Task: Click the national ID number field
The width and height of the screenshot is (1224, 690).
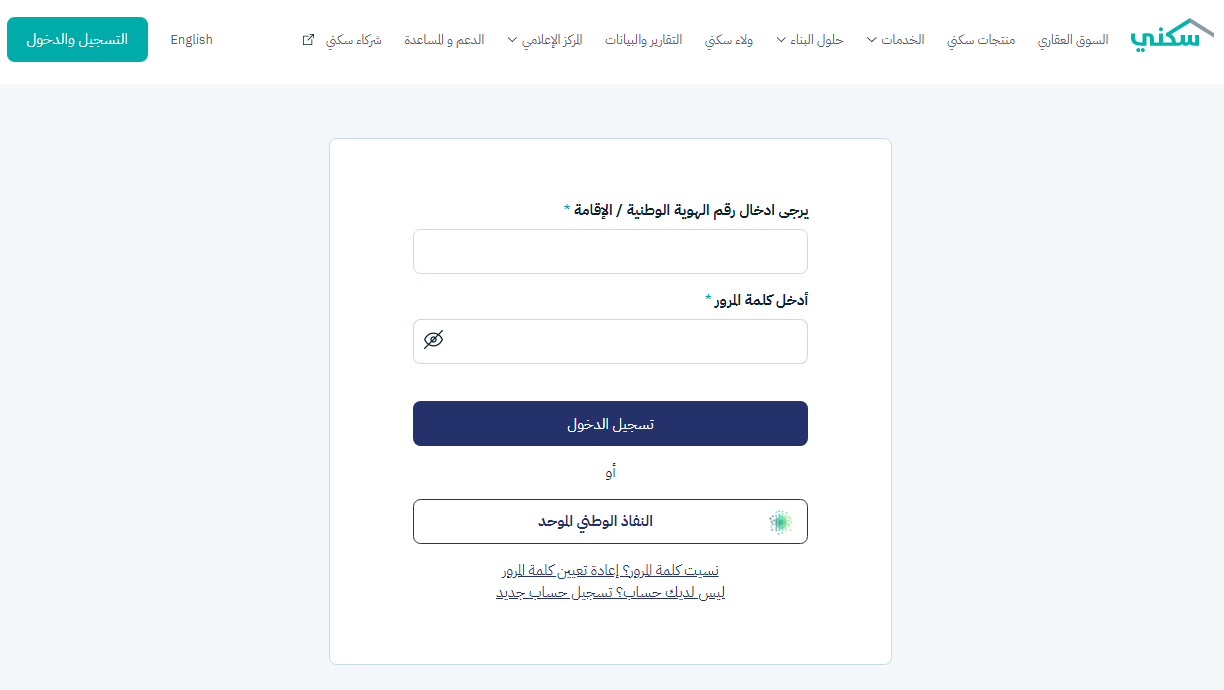Action: pyautogui.click(x=610, y=251)
